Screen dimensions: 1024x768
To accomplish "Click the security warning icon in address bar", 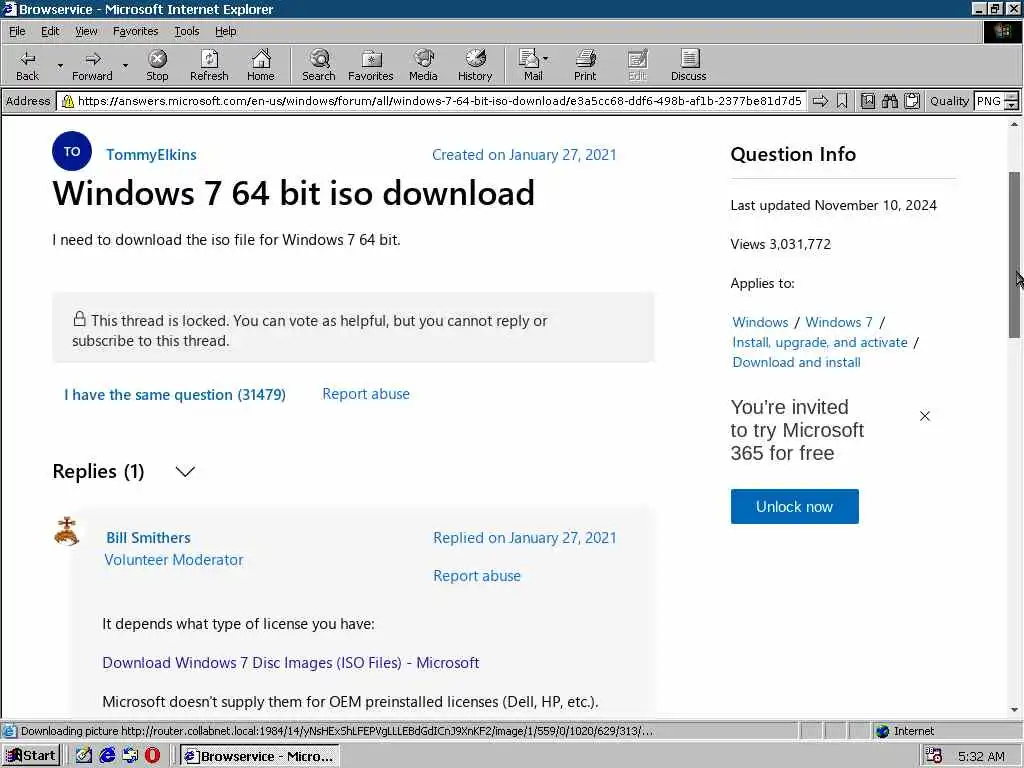I will pos(67,101).
